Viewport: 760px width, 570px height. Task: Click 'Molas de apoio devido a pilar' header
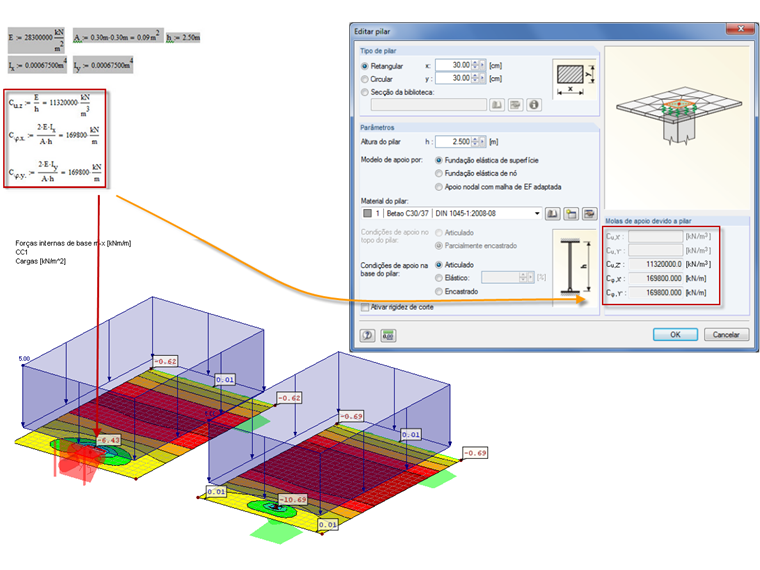[648, 221]
